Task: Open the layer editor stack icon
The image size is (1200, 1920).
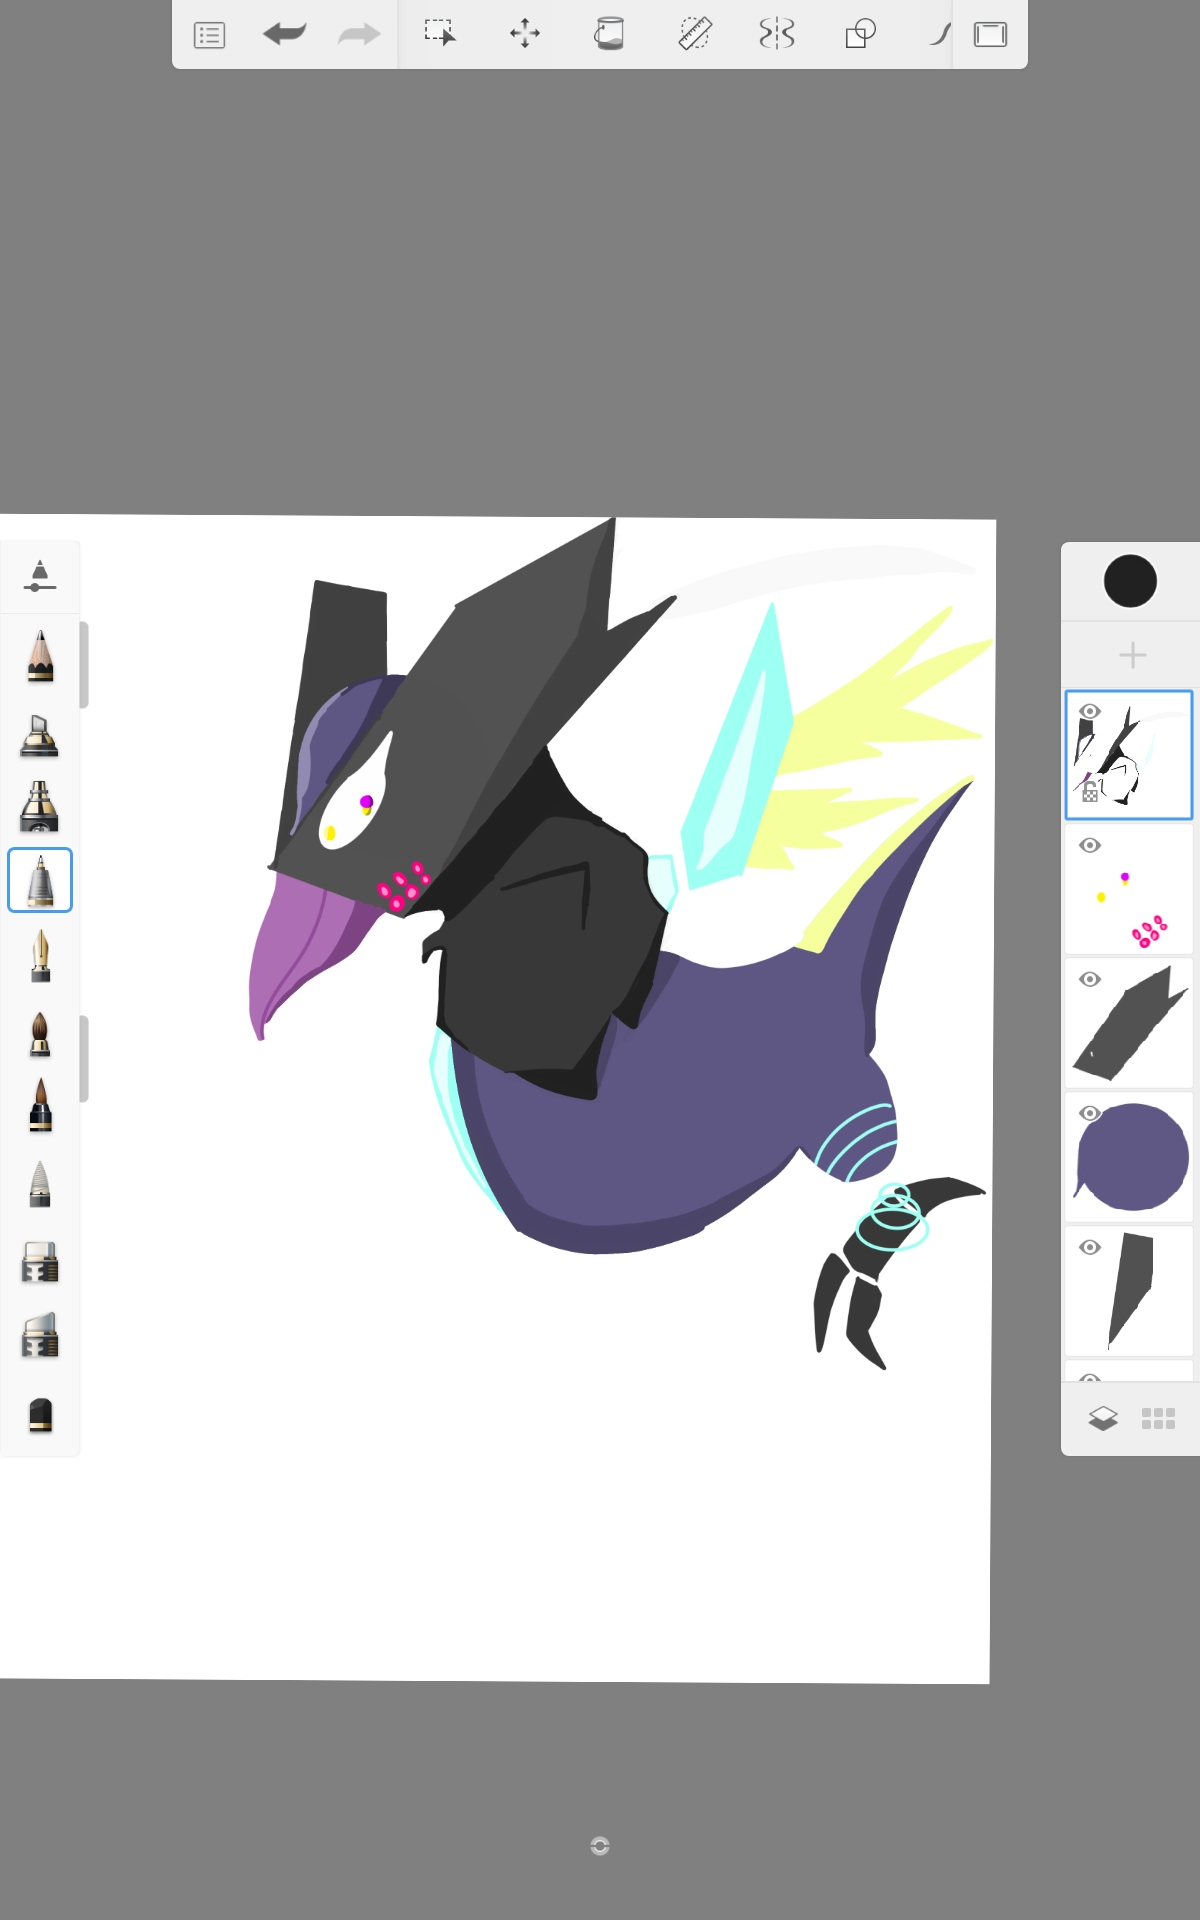Action: (x=1103, y=1418)
